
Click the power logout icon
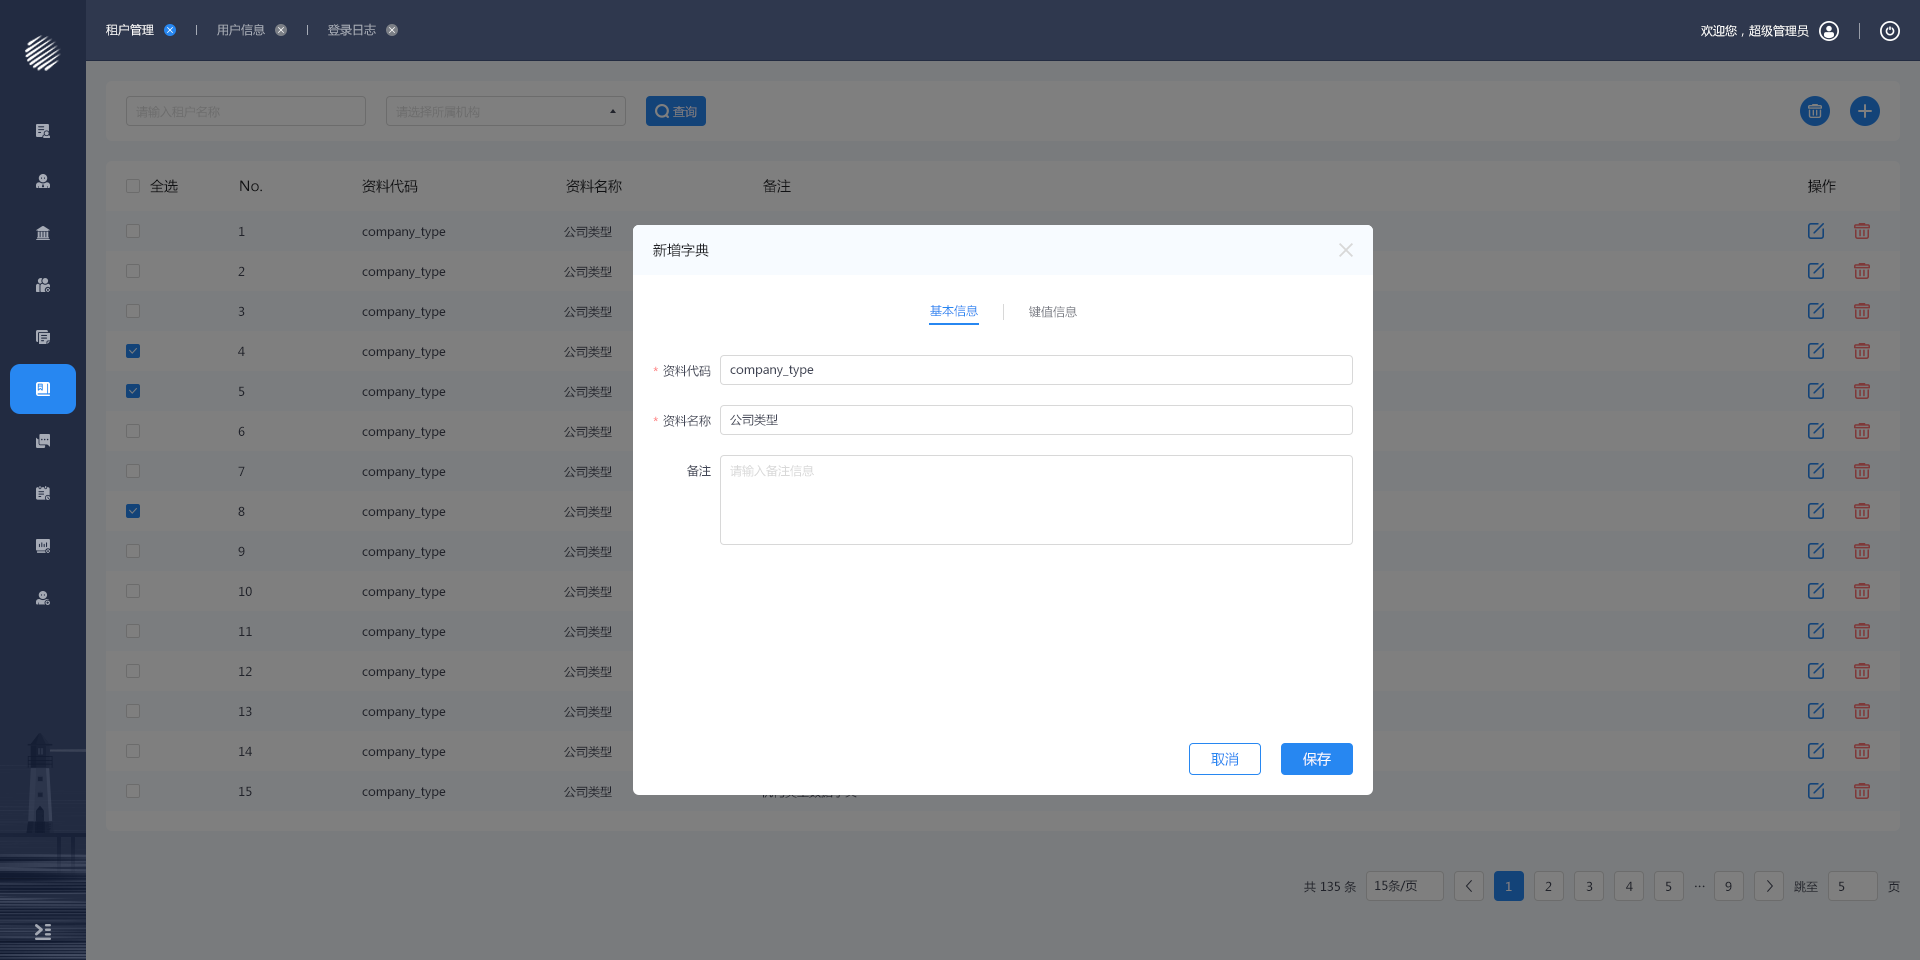pos(1889,31)
